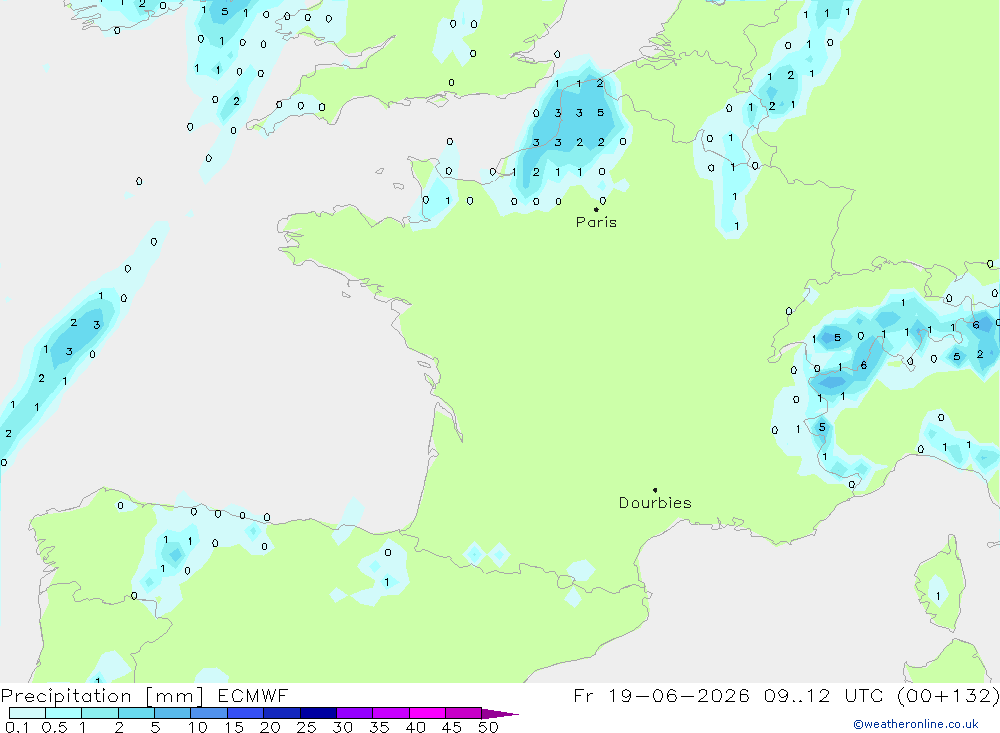The image size is (1000, 733).
Task: Click the legend label '20'
Action: (x=270, y=727)
